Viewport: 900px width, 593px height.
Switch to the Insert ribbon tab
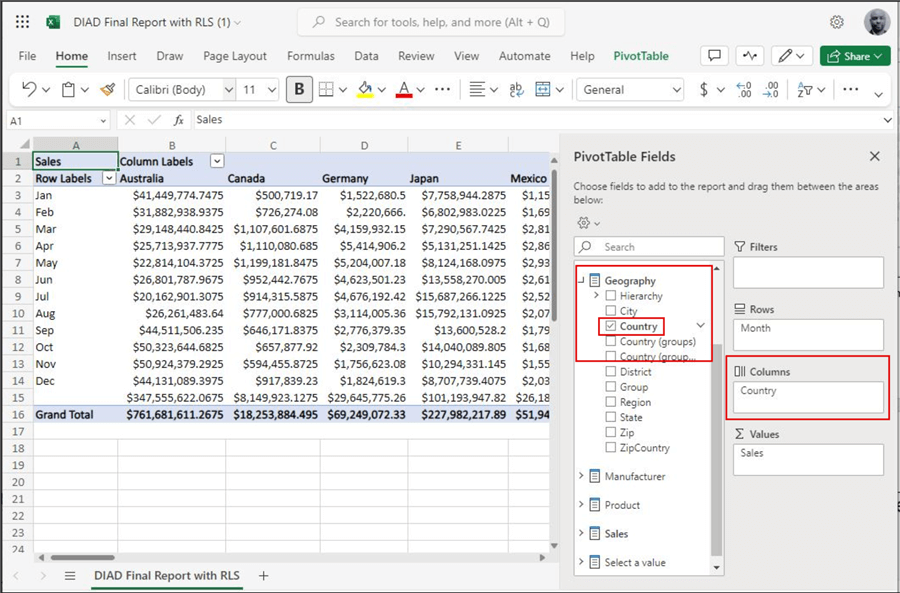[x=122, y=56]
